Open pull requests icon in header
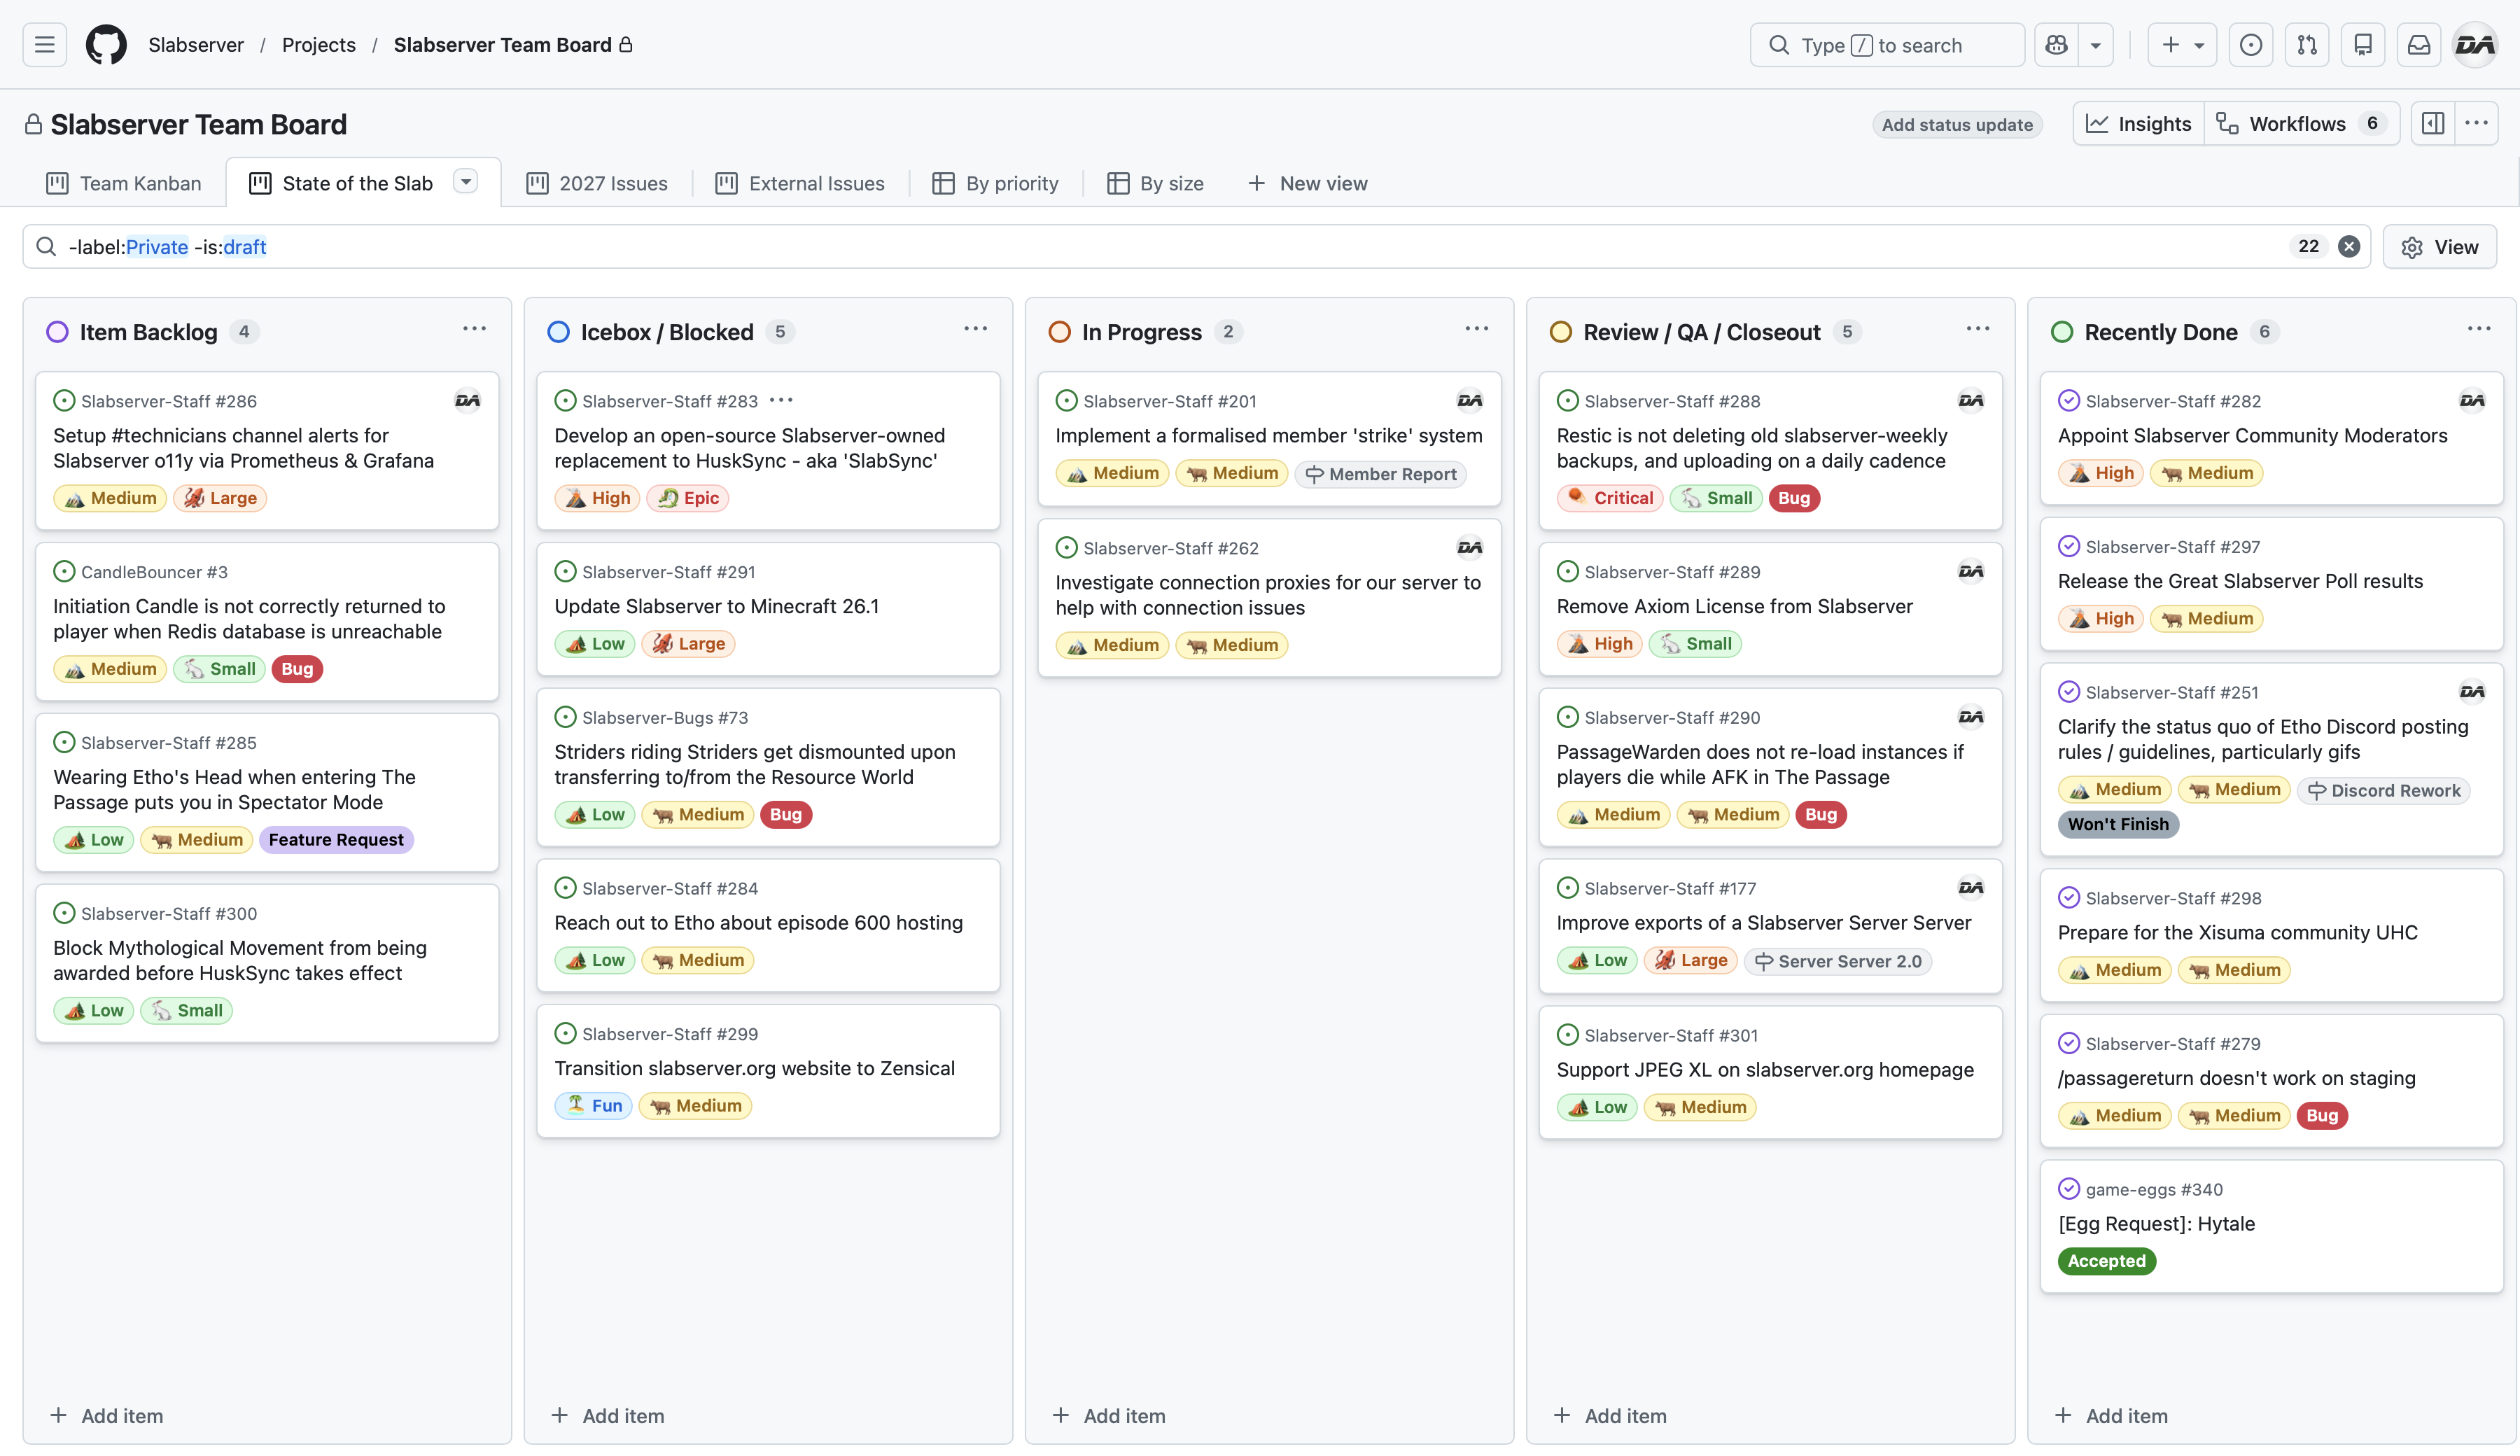 tap(2307, 45)
